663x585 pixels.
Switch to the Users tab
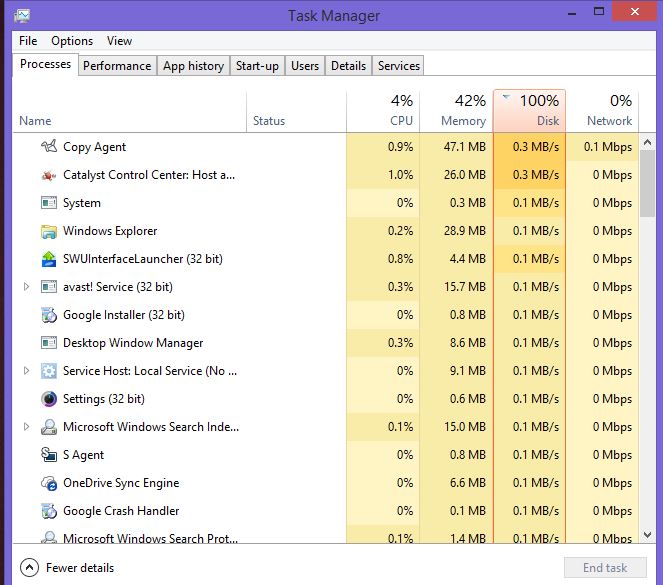[305, 66]
